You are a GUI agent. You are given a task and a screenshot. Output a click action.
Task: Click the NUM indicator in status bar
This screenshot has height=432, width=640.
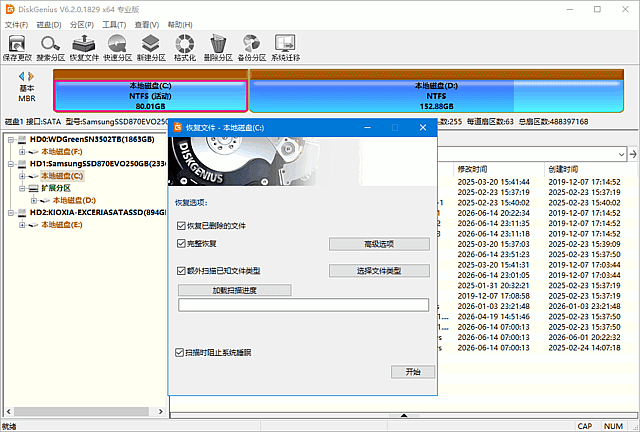(x=613, y=426)
